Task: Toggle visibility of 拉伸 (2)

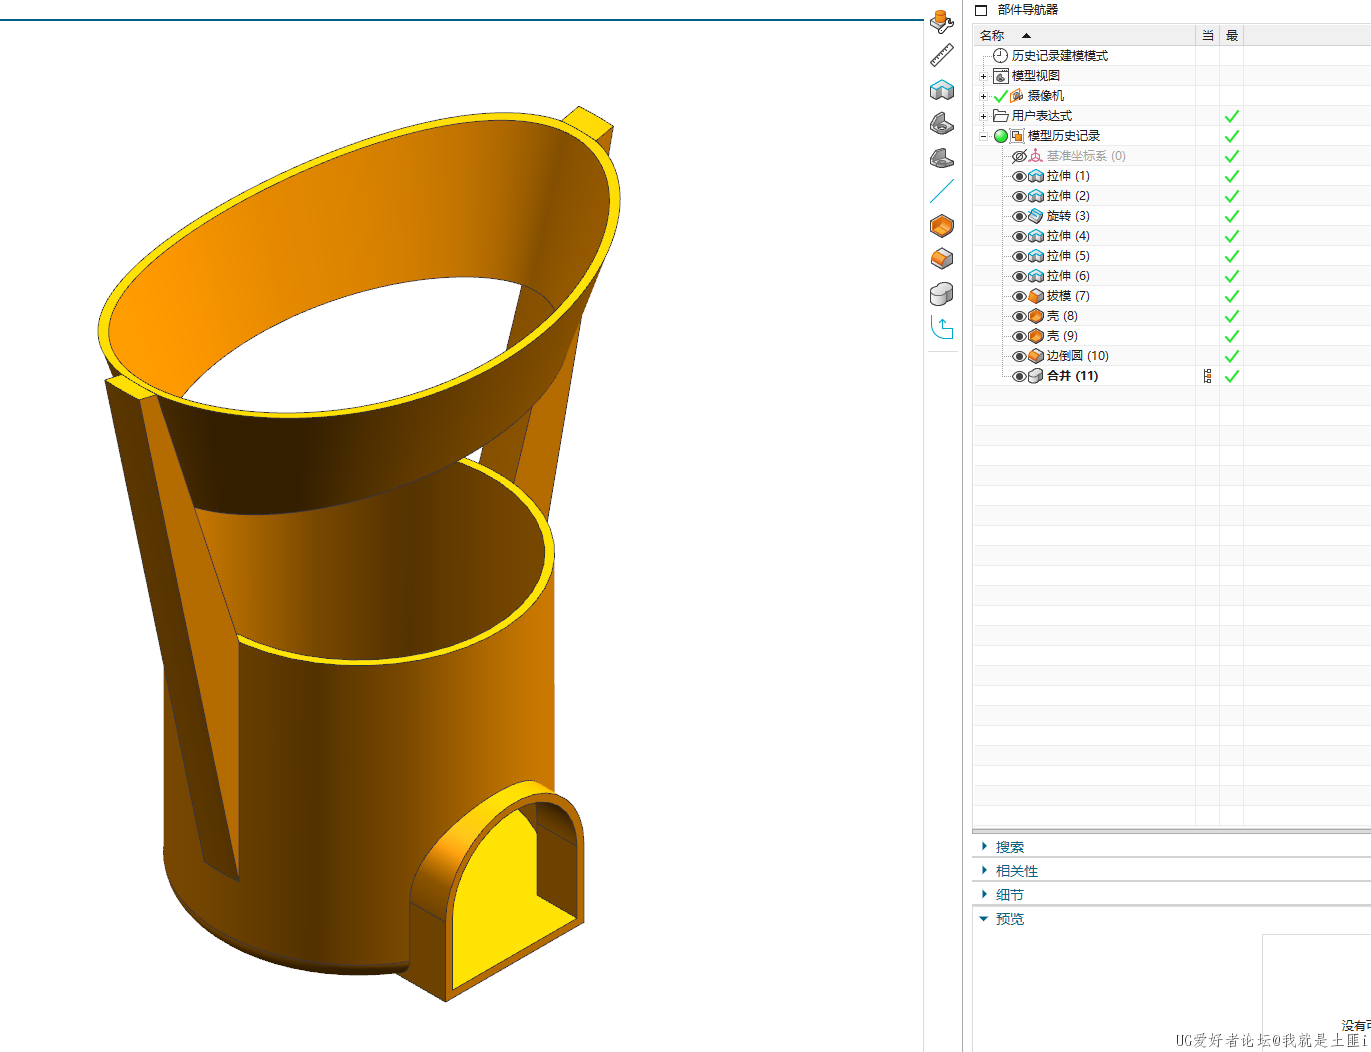Action: pyautogui.click(x=1019, y=196)
